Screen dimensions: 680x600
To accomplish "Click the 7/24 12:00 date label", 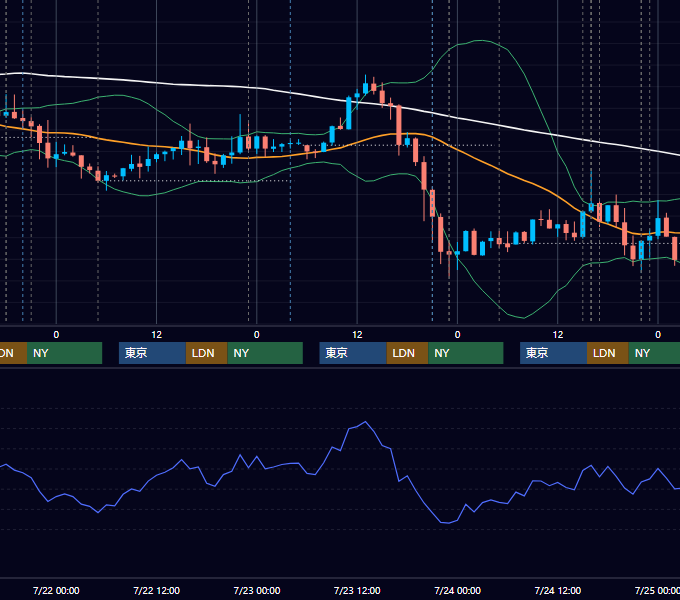I will (558, 590).
